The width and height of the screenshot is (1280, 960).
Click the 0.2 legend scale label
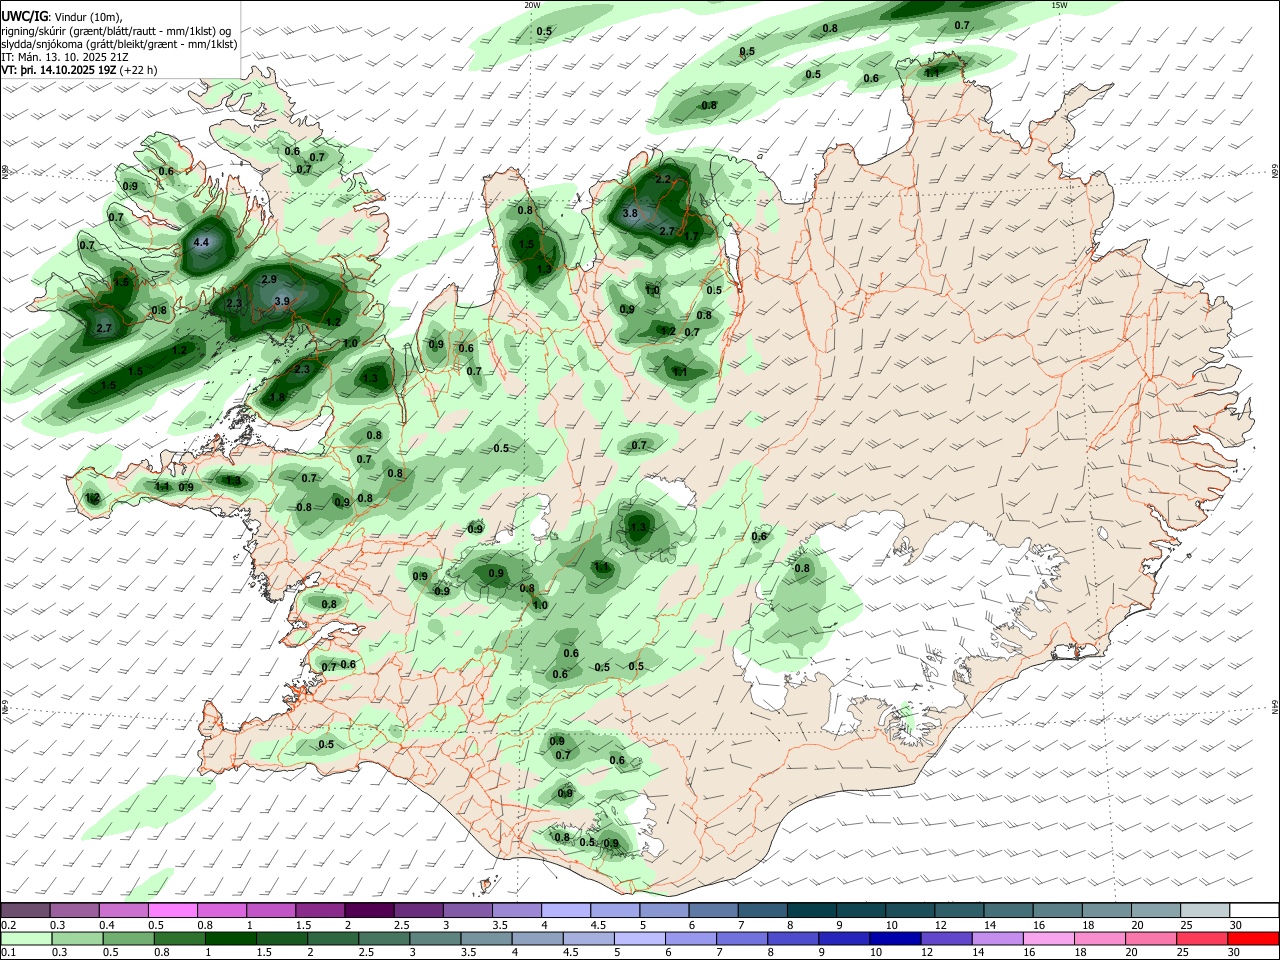coord(8,925)
